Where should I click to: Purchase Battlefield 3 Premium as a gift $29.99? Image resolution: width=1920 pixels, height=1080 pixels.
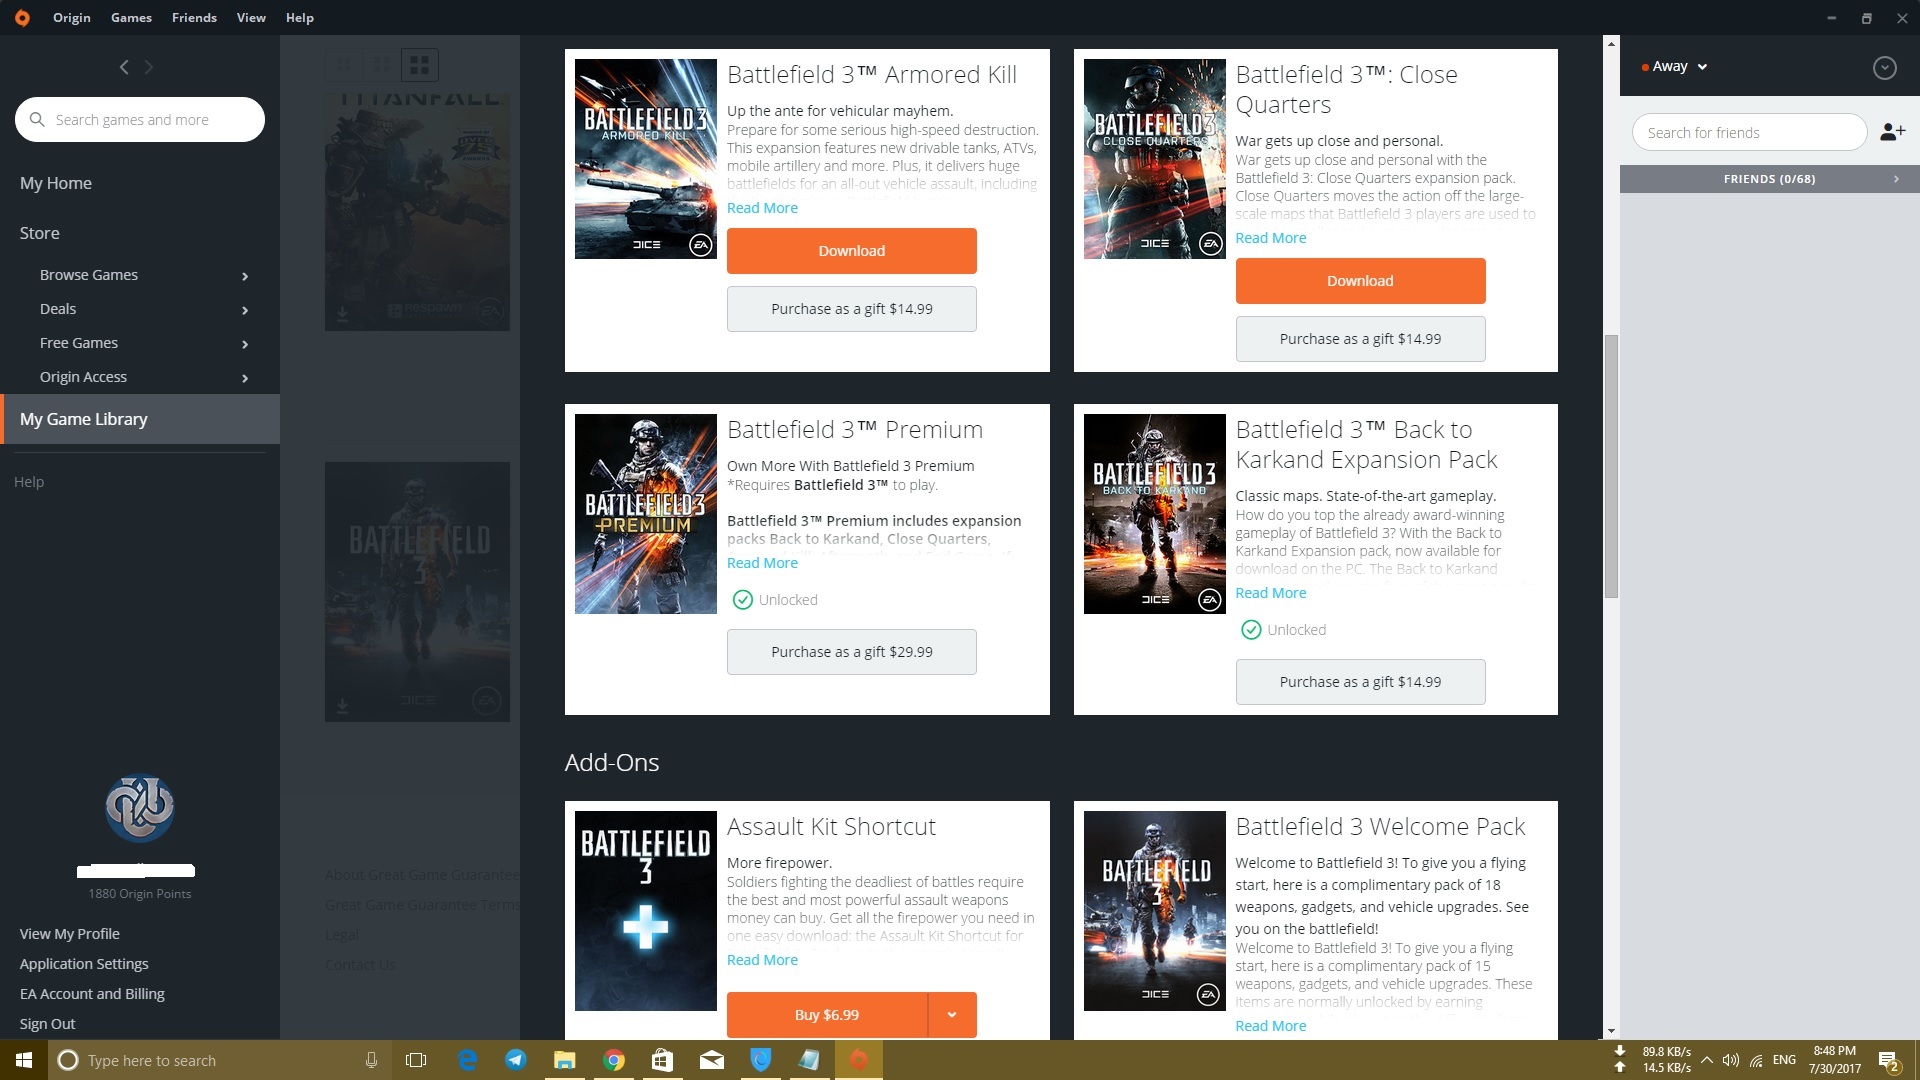pyautogui.click(x=852, y=652)
